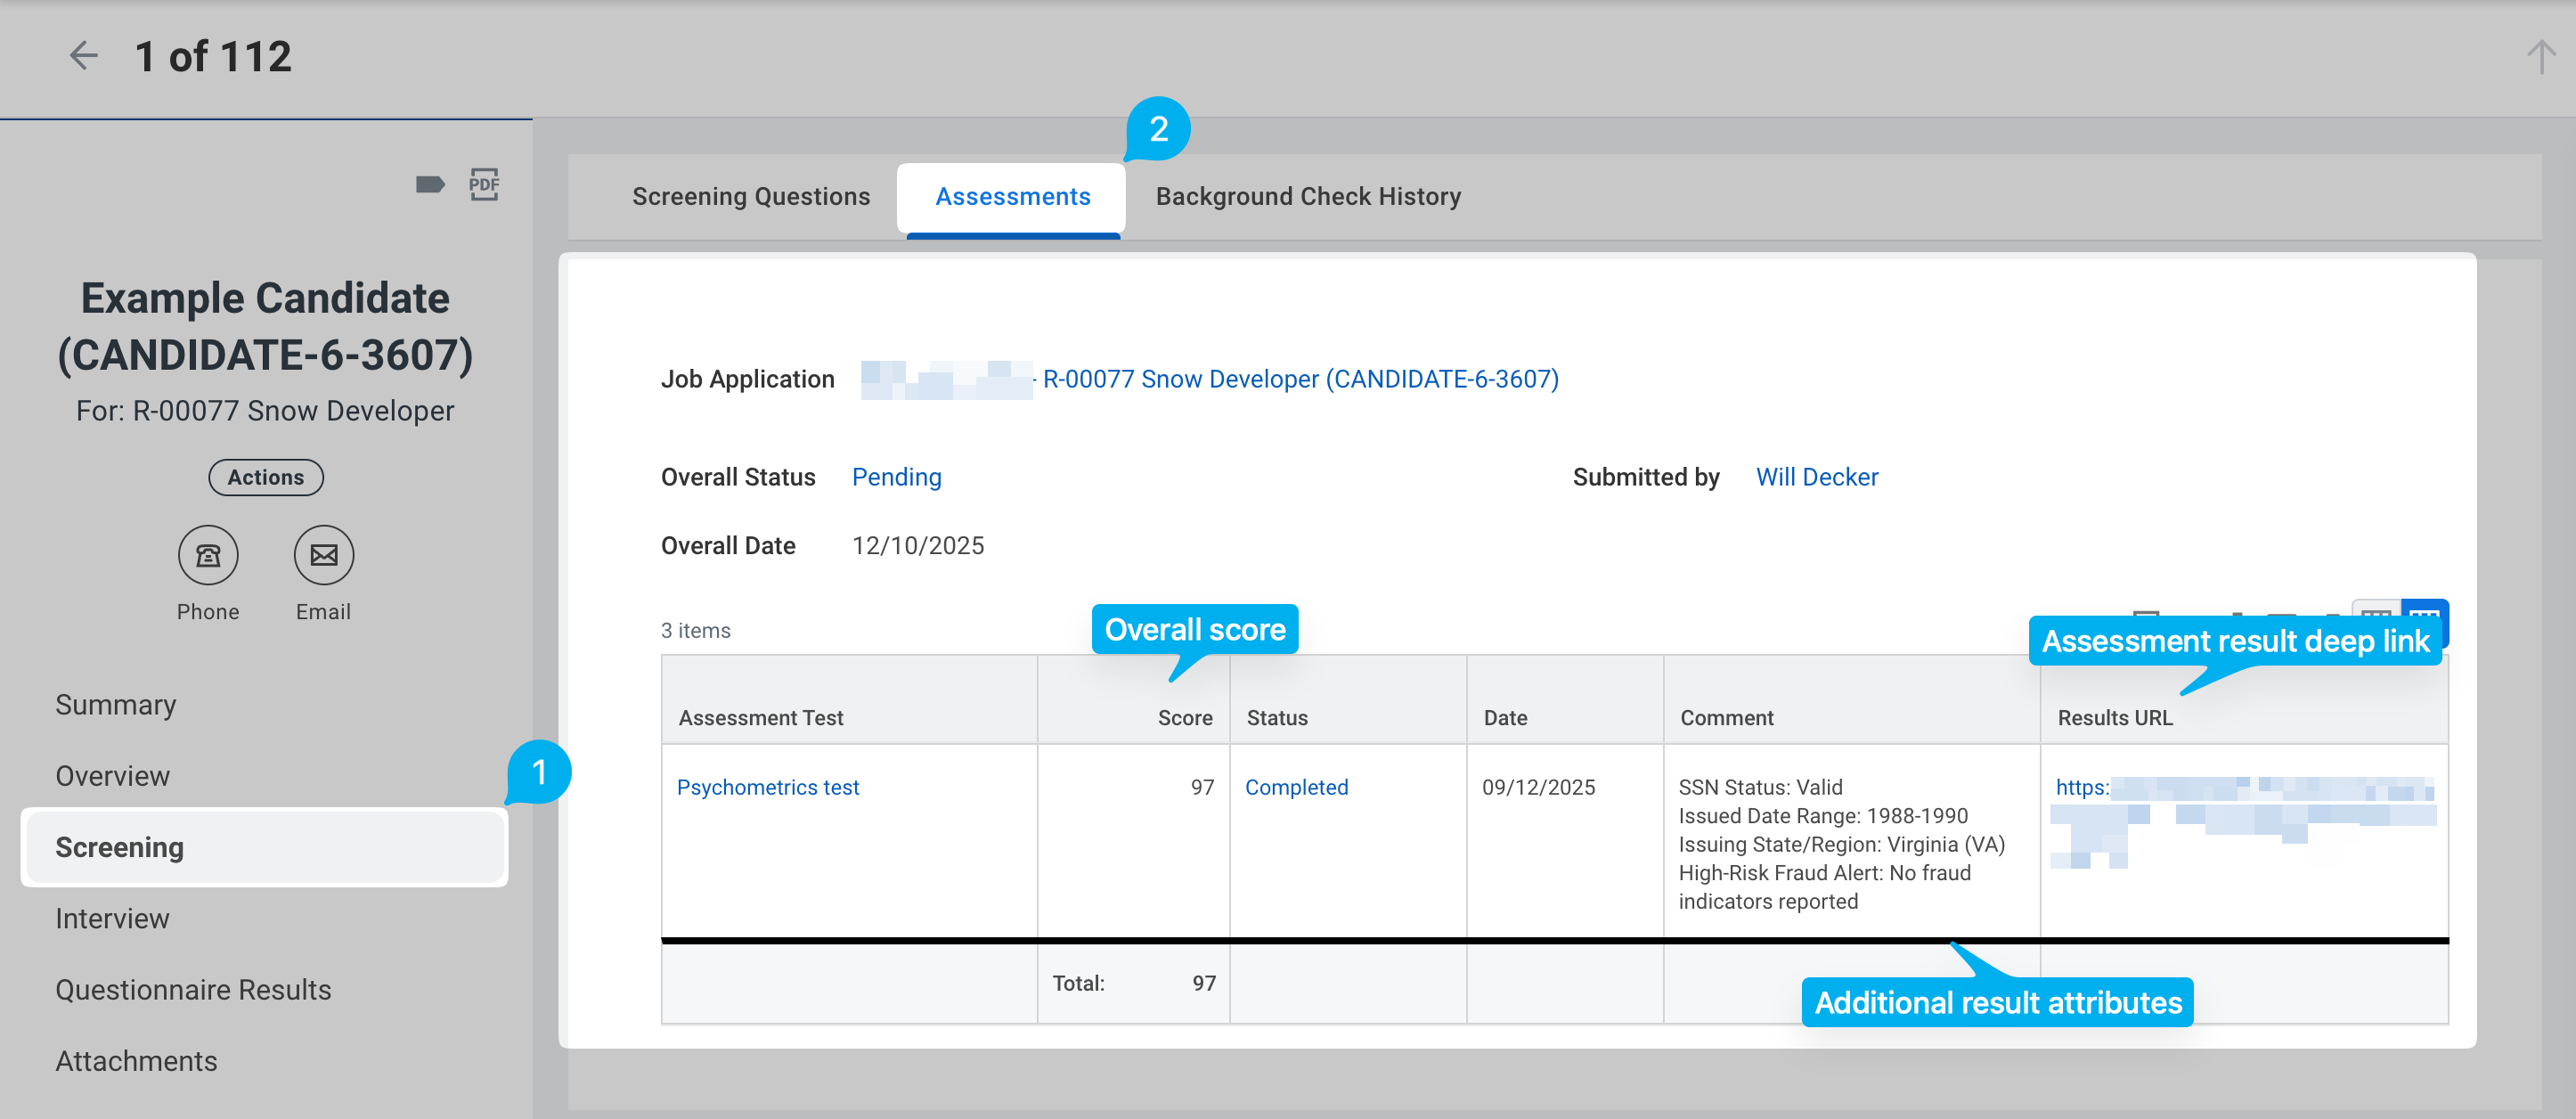Open the Summary section in sidebar
This screenshot has height=1119, width=2576.
pos(115,705)
